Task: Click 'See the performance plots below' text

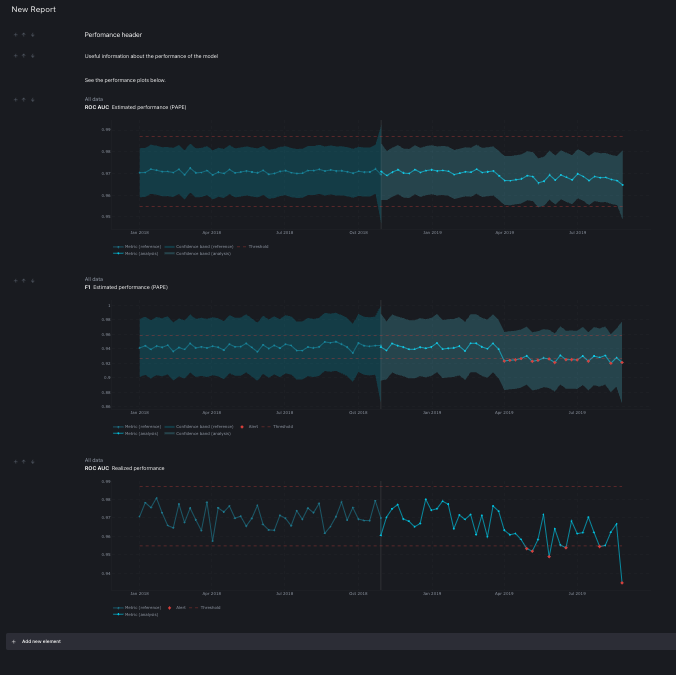Action: [125, 80]
